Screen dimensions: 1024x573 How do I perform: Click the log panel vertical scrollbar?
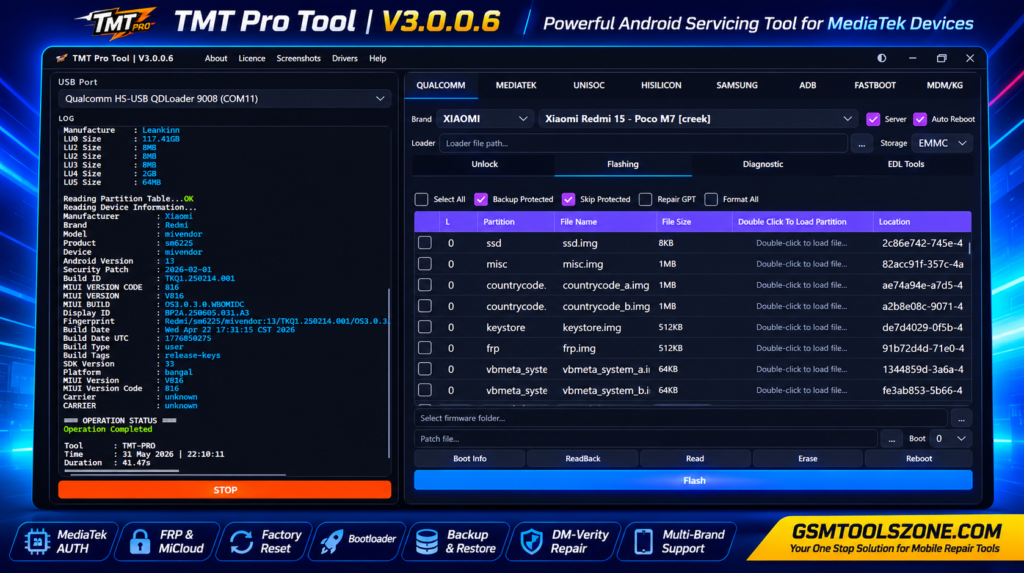(x=389, y=372)
